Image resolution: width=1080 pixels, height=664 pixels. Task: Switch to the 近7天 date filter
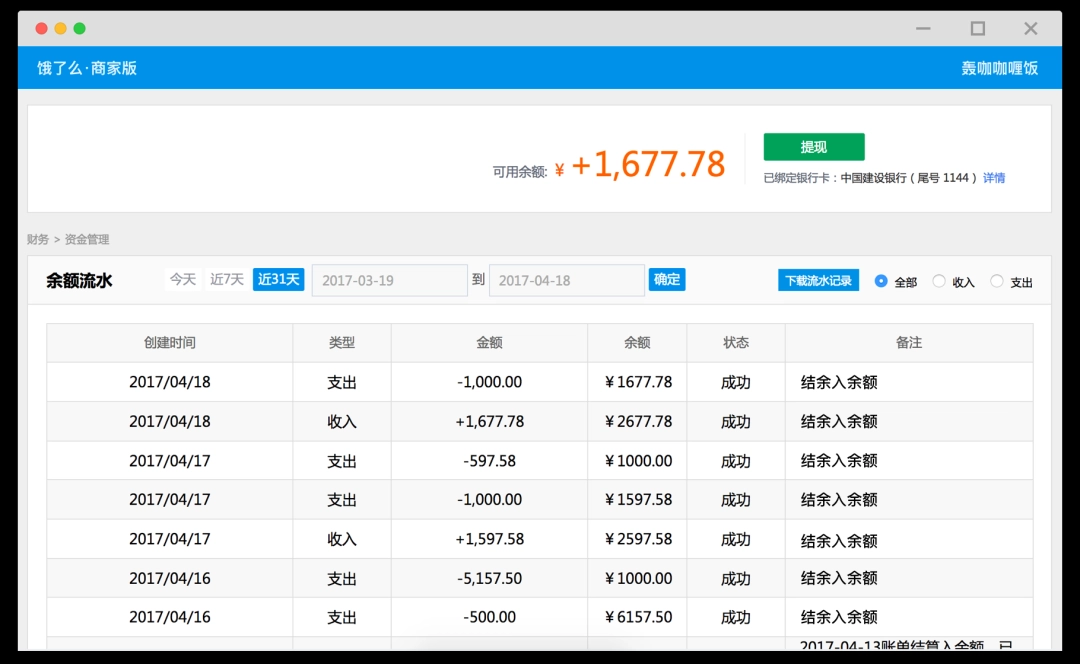(x=225, y=279)
